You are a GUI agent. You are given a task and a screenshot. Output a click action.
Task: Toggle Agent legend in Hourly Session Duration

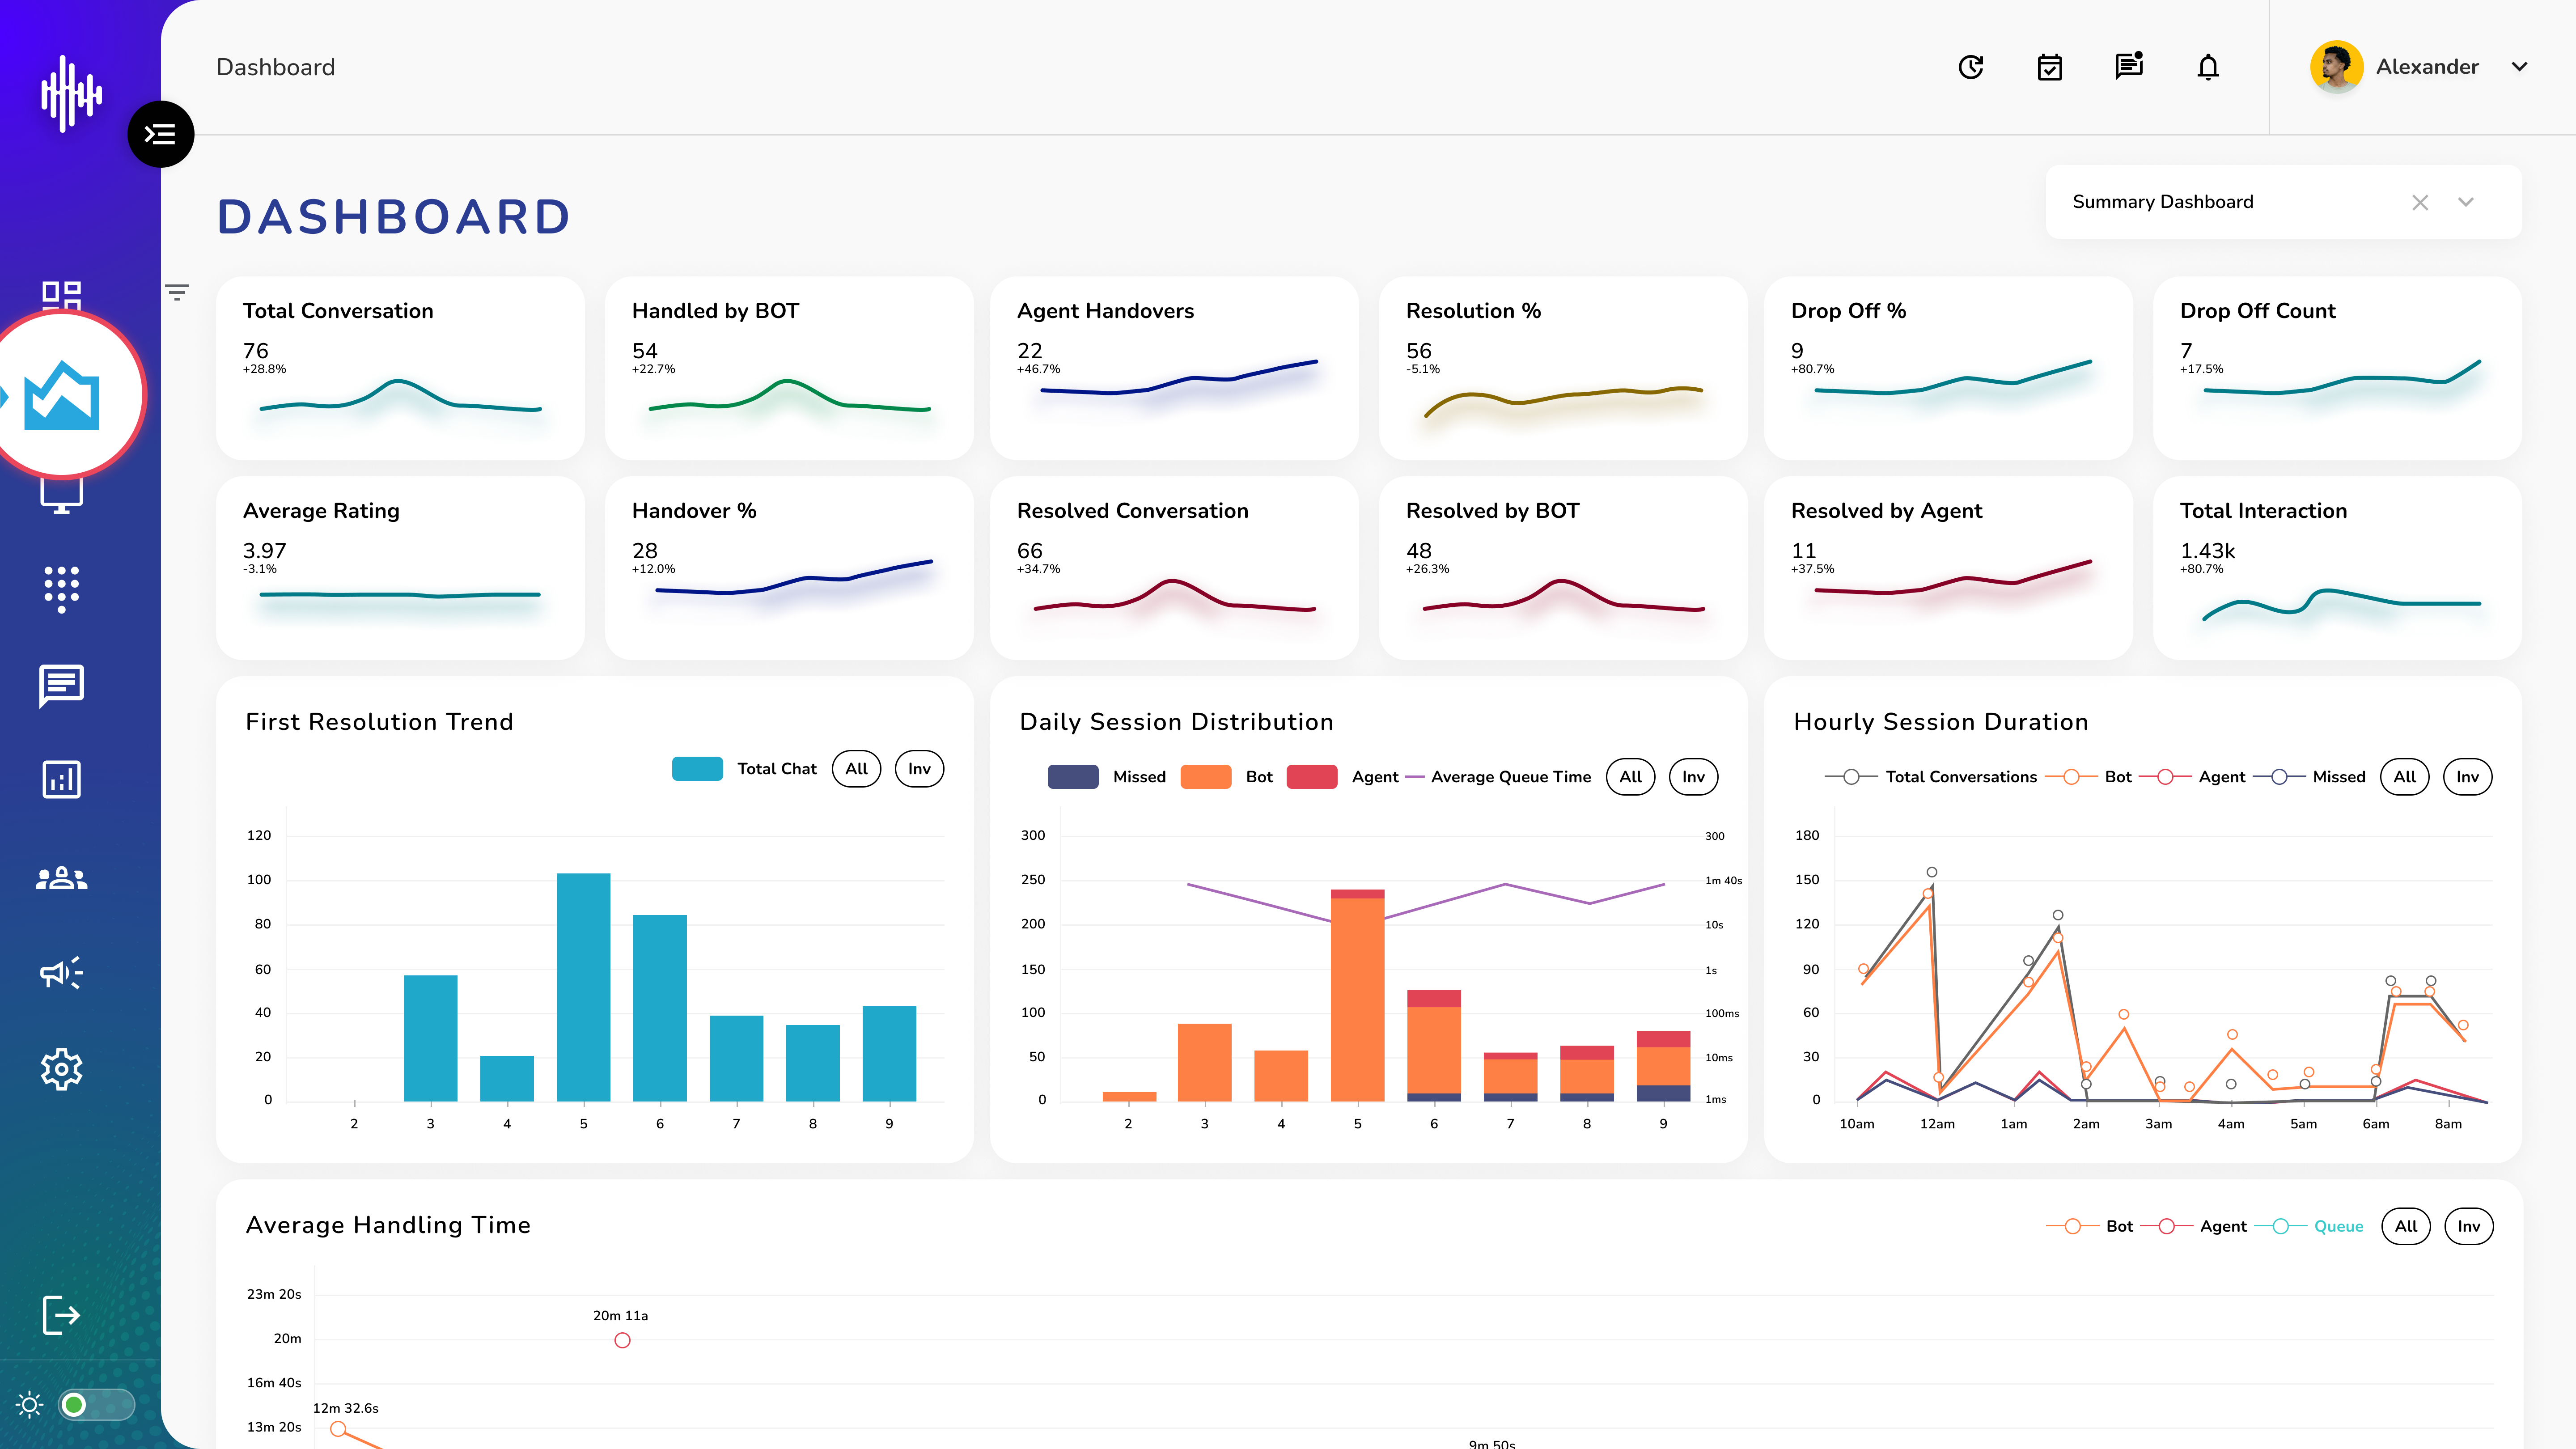click(2191, 777)
